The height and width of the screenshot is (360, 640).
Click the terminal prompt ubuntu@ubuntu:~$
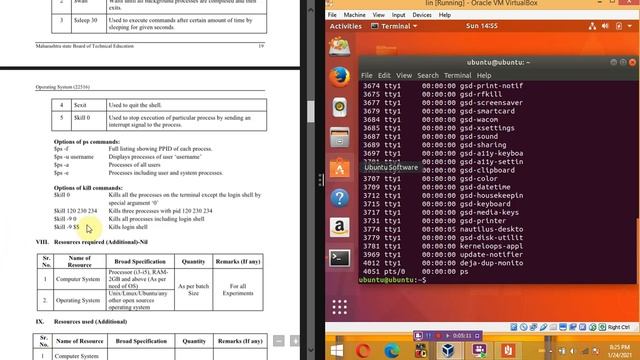[392, 280]
